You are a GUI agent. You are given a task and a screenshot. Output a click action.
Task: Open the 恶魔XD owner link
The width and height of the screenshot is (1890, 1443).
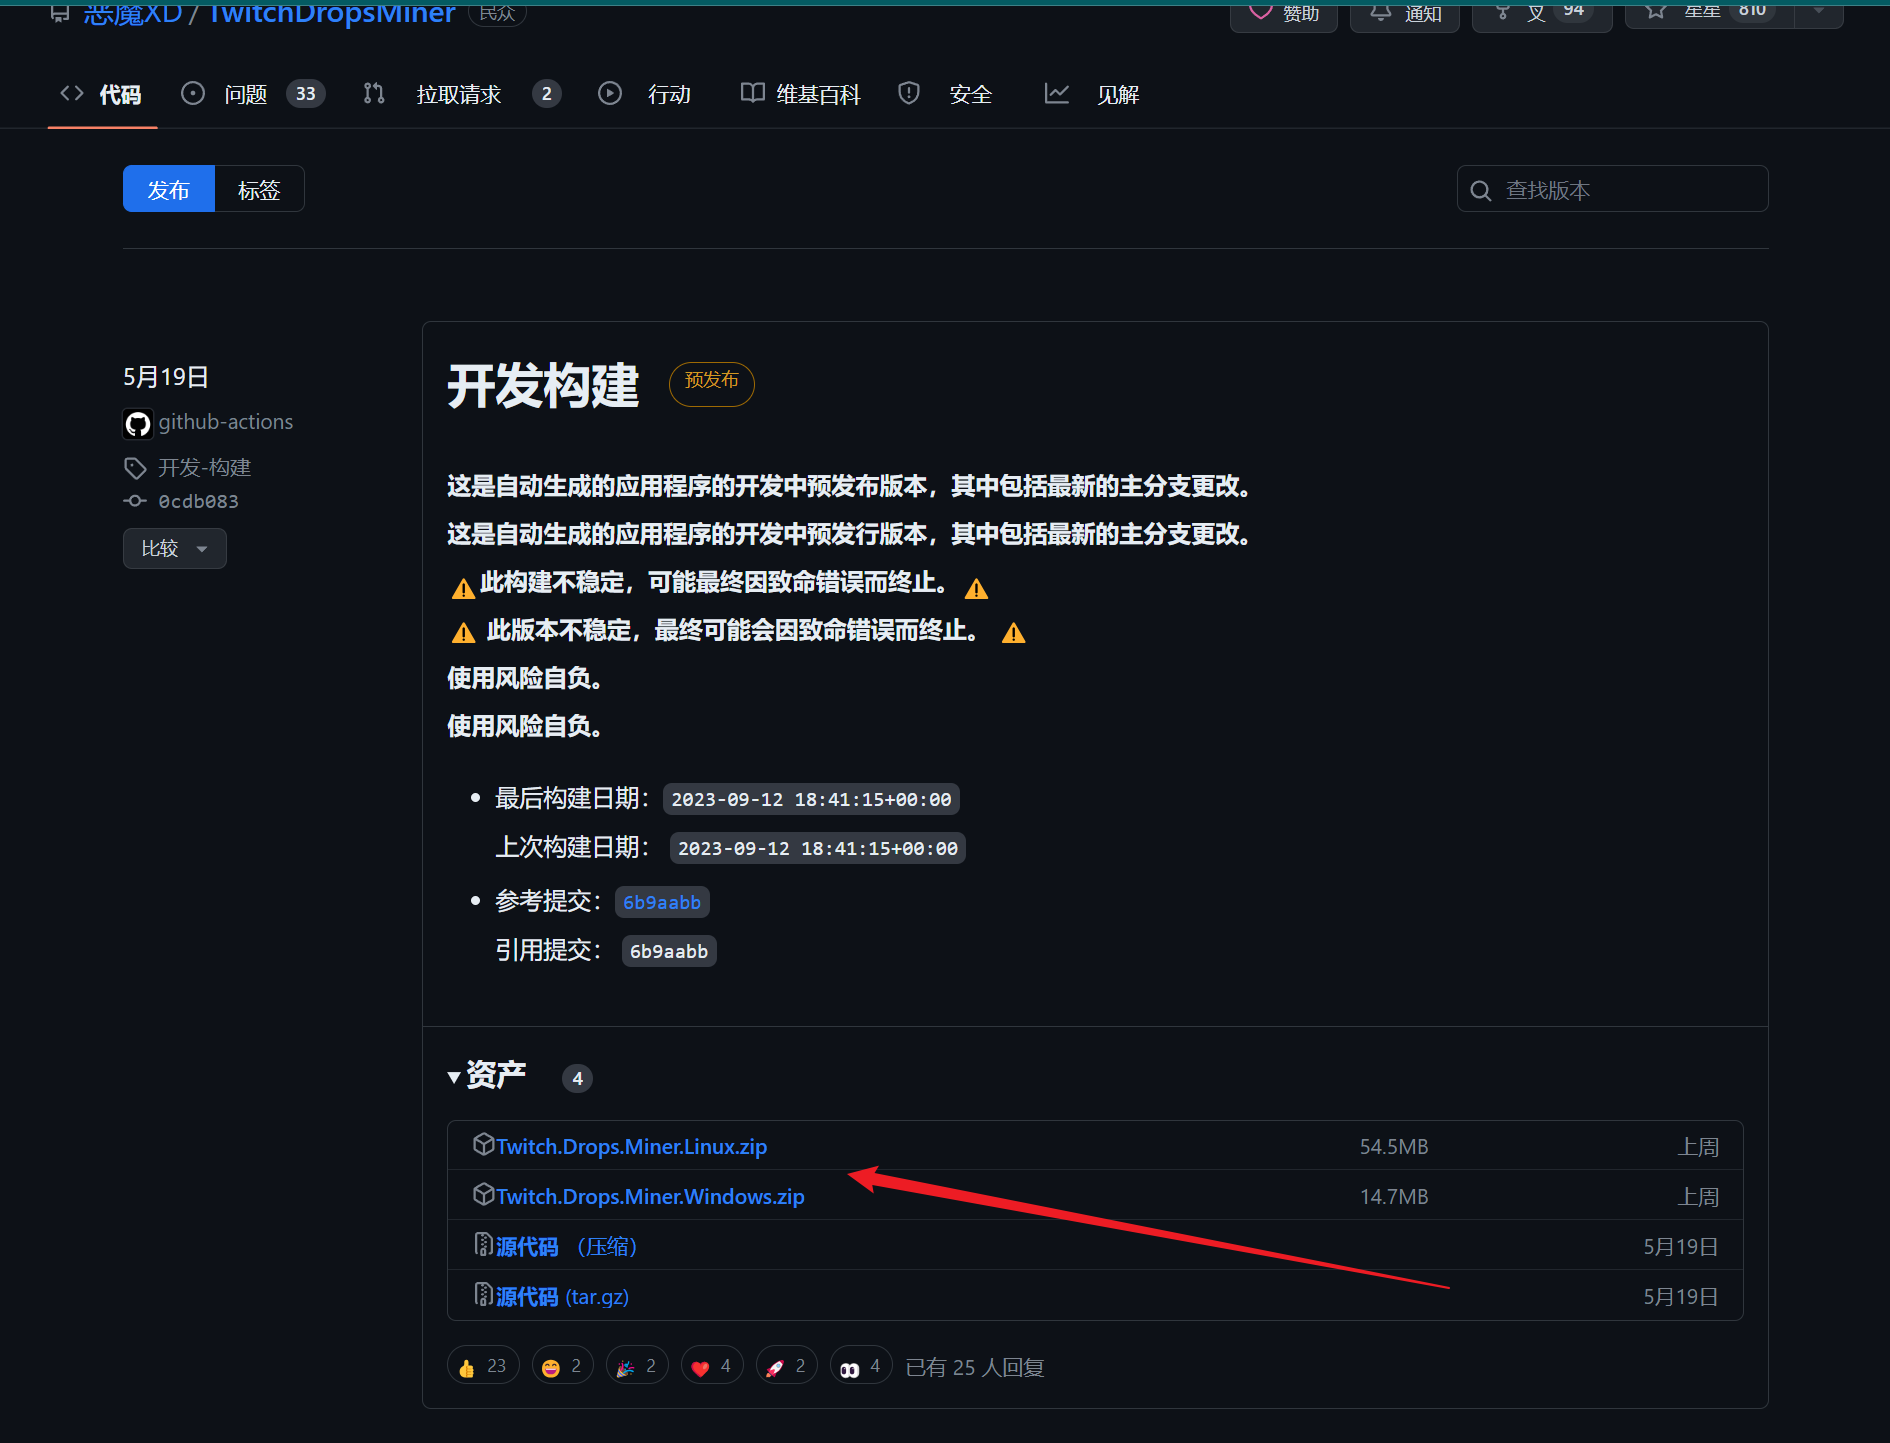tap(132, 14)
